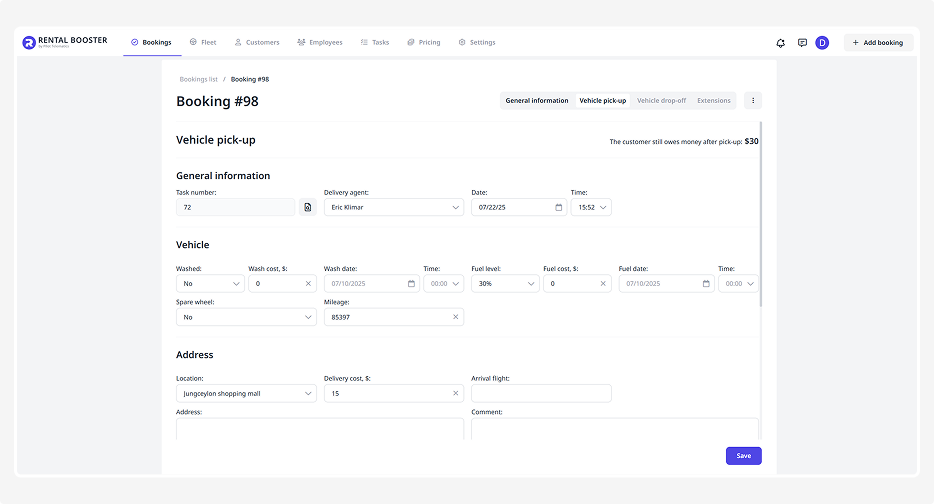Viewport: 934px width, 504px height.
Task: Click the Arrival flight input field
Action: pos(541,394)
